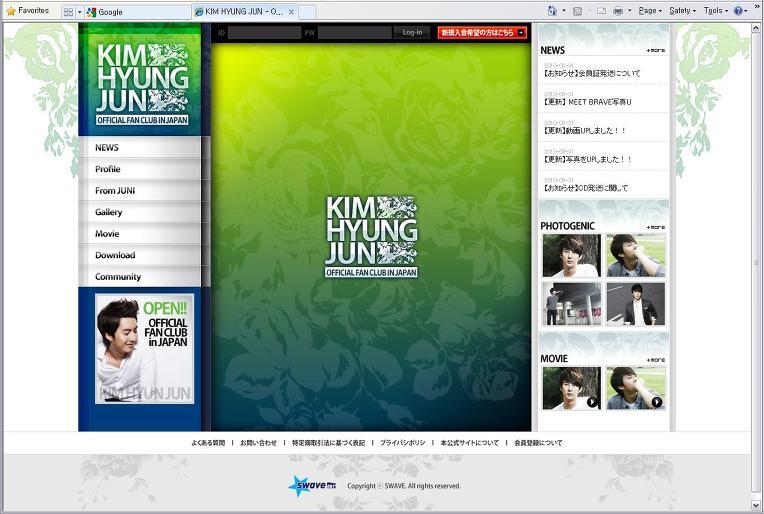Select the KIM HYUNG JUN browser tab
This screenshot has height=514, width=764.
(x=239, y=12)
